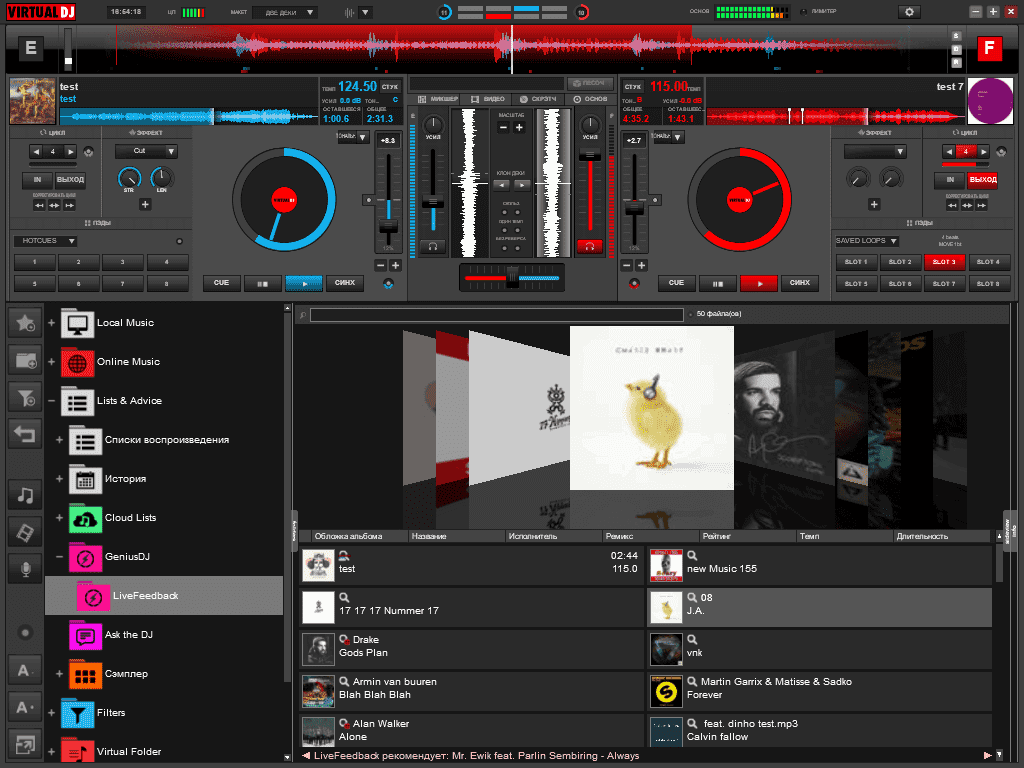The height and width of the screenshot is (768, 1024).
Task: Click the magnifier icon beside Drake Gods Plan
Action: click(x=344, y=639)
